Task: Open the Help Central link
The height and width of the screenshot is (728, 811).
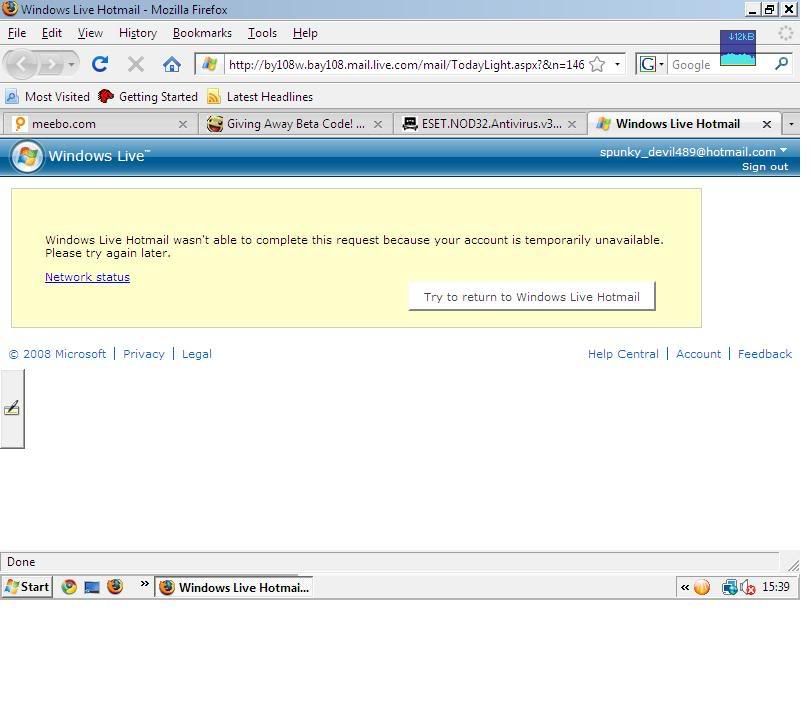Action: click(623, 354)
